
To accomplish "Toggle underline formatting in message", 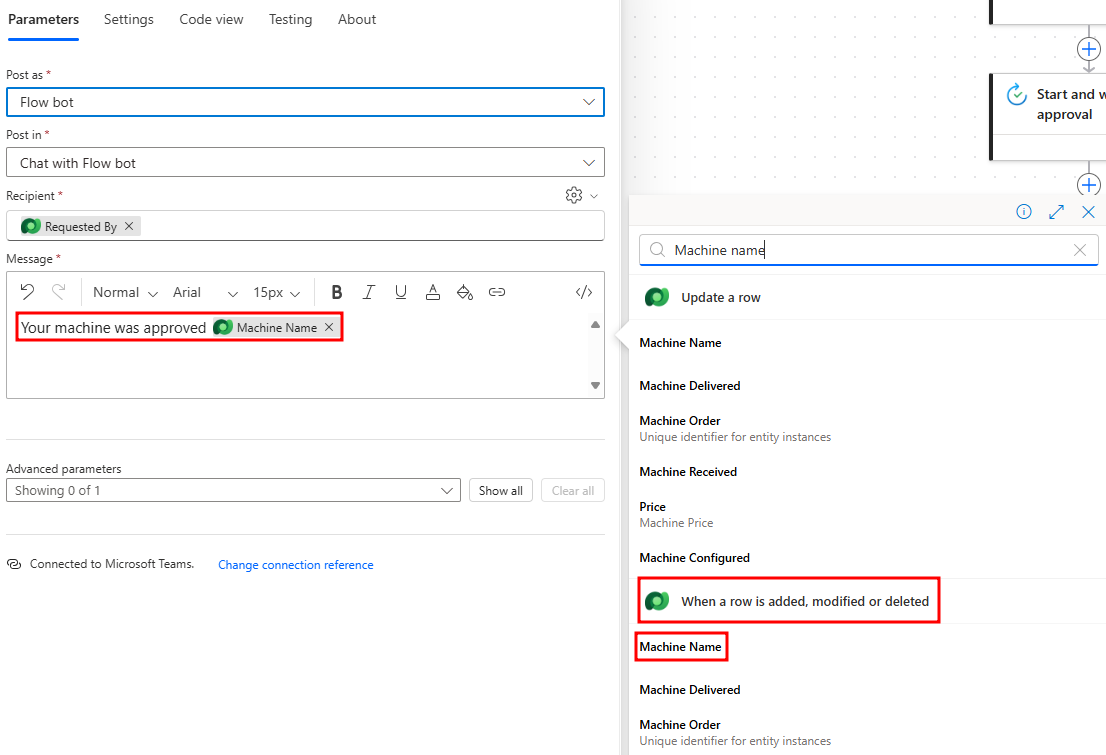I will tap(401, 292).
